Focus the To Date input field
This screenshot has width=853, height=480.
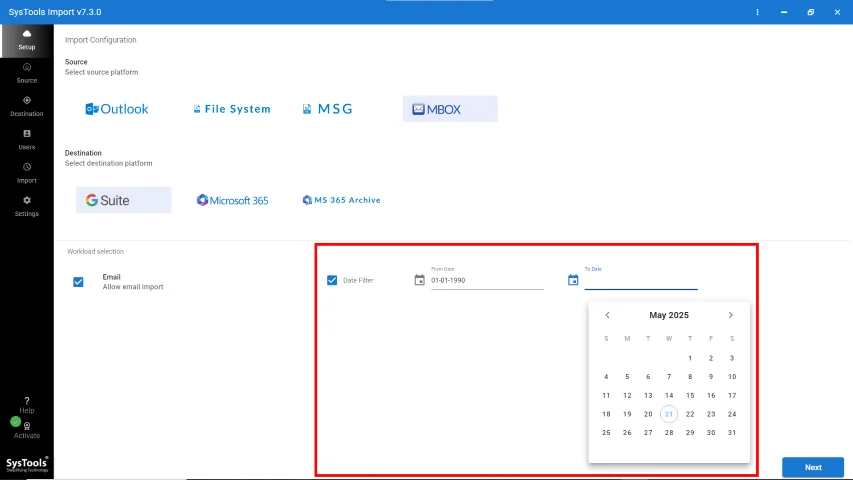click(641, 280)
